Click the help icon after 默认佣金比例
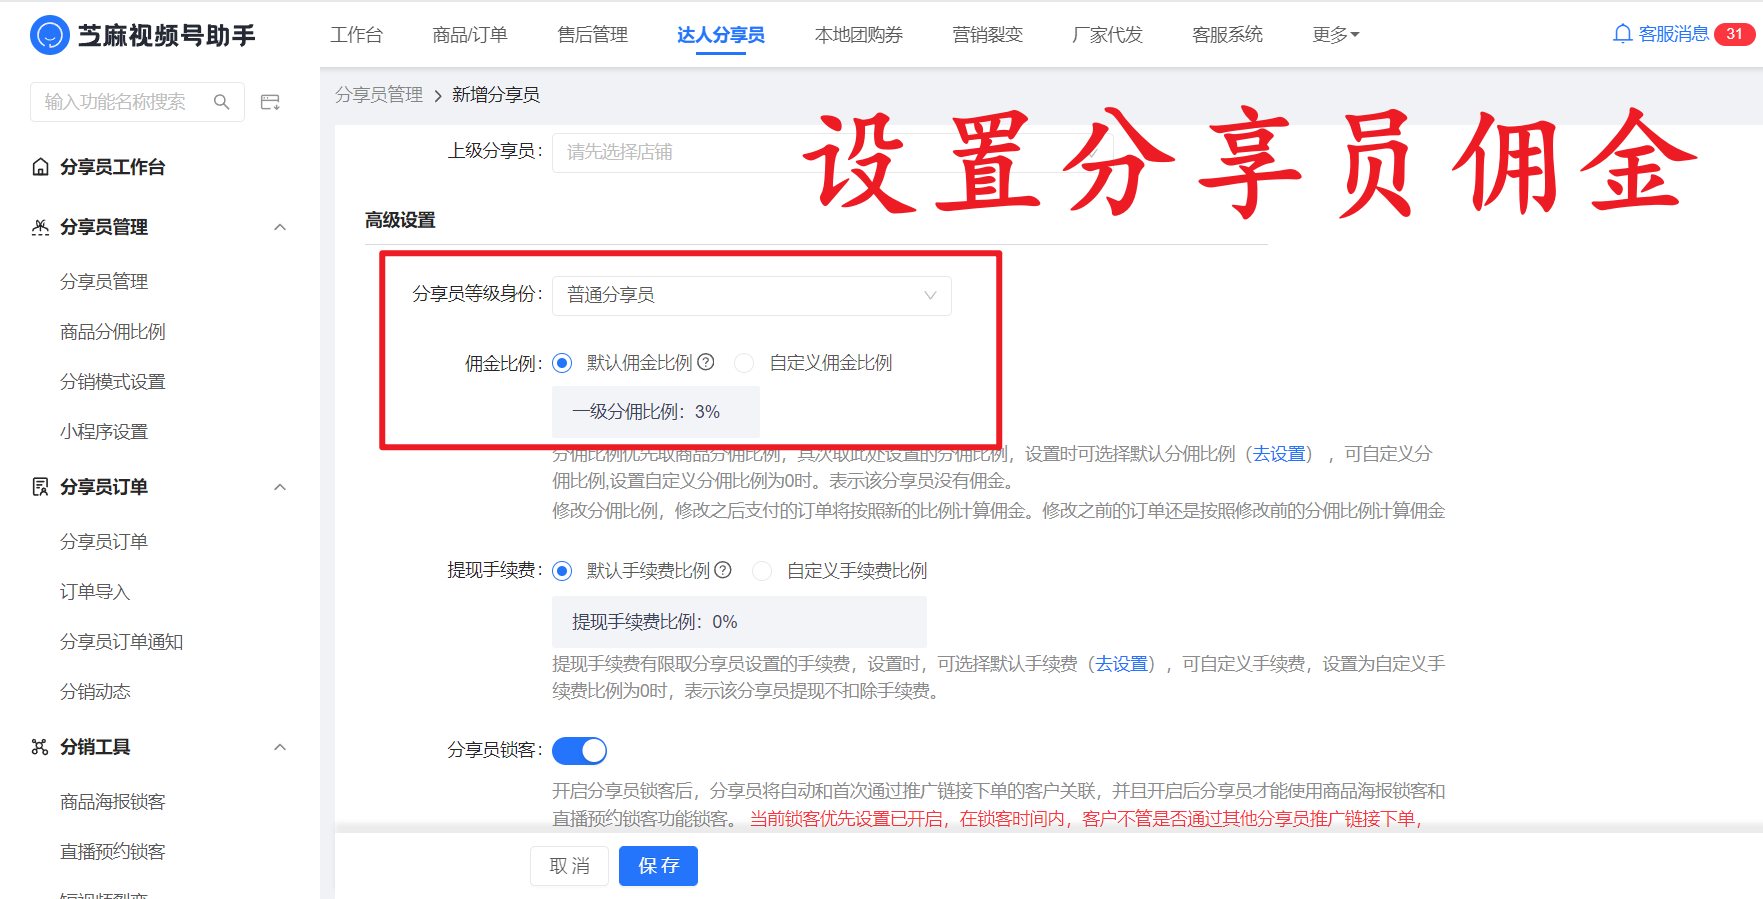Viewport: 1763px width, 899px height. pyautogui.click(x=706, y=362)
